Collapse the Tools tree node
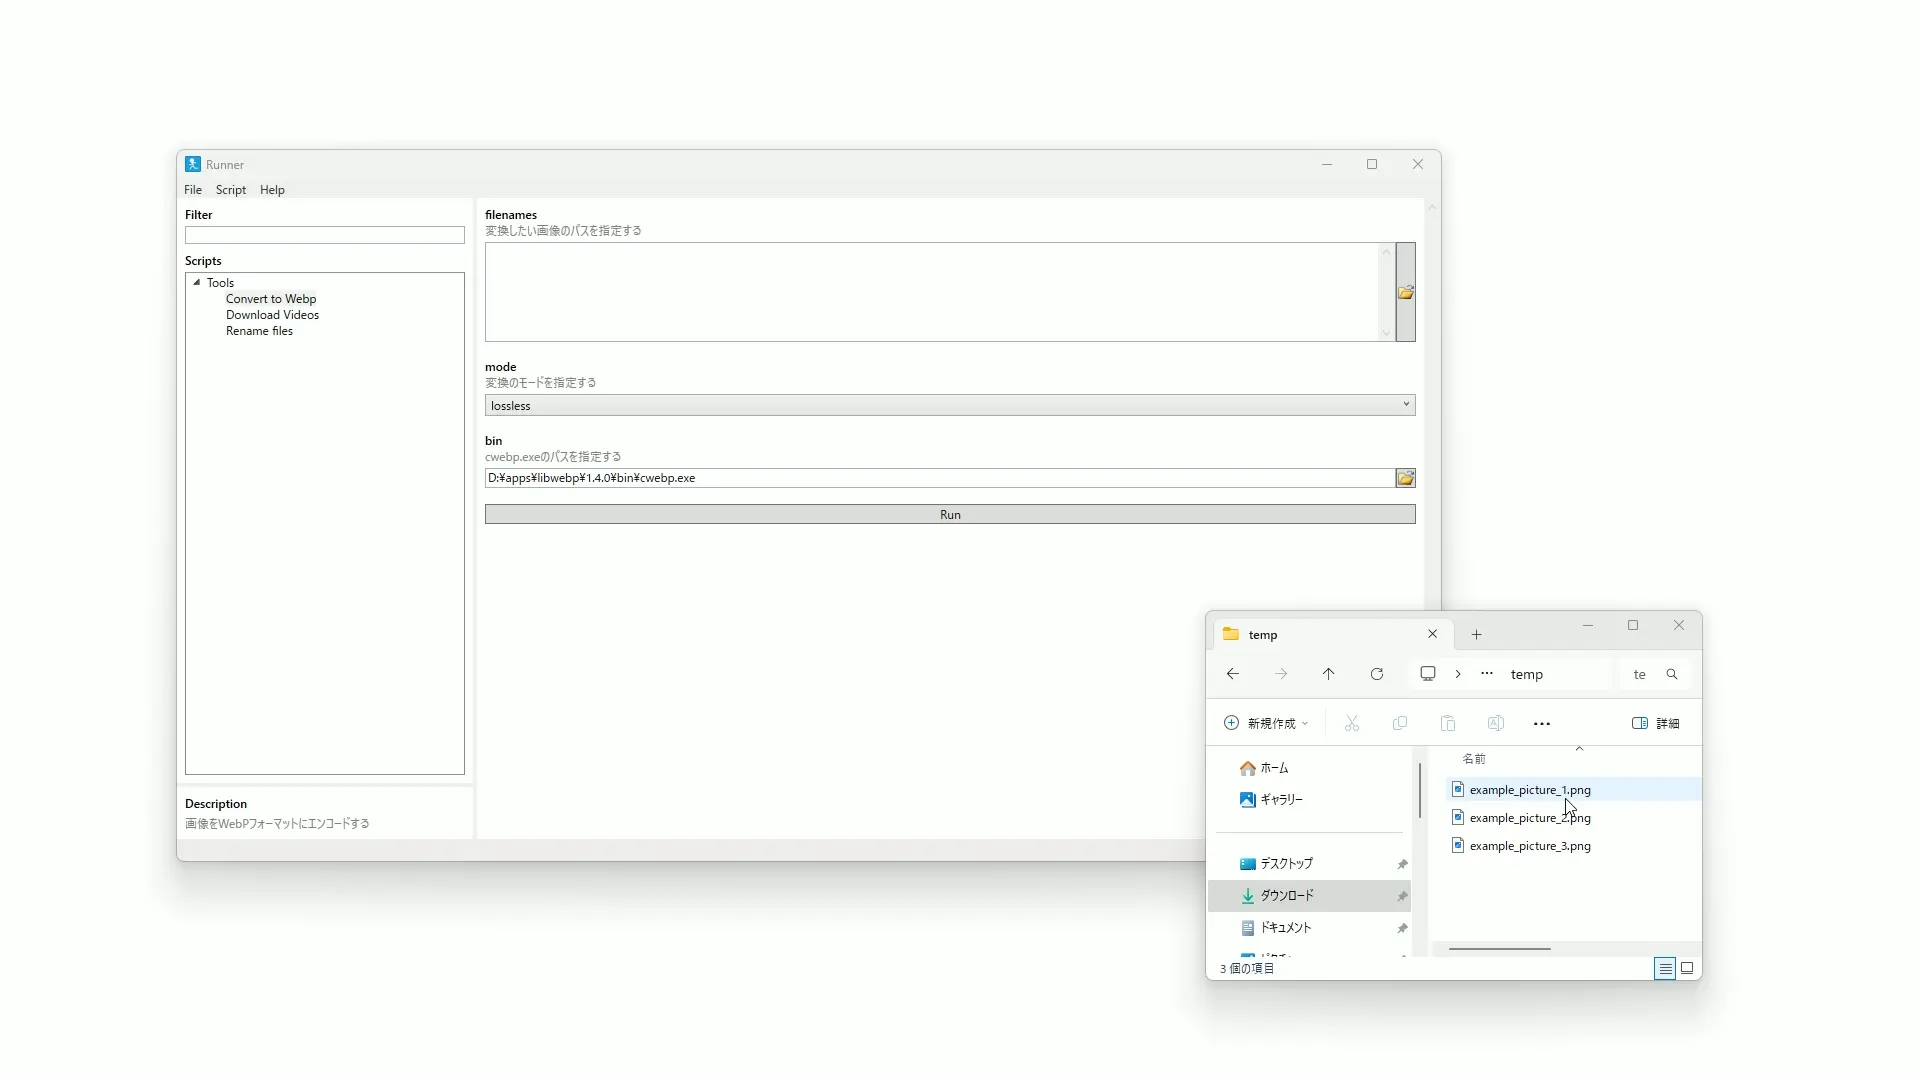Screen dimensions: 1920x1080 click(197, 283)
